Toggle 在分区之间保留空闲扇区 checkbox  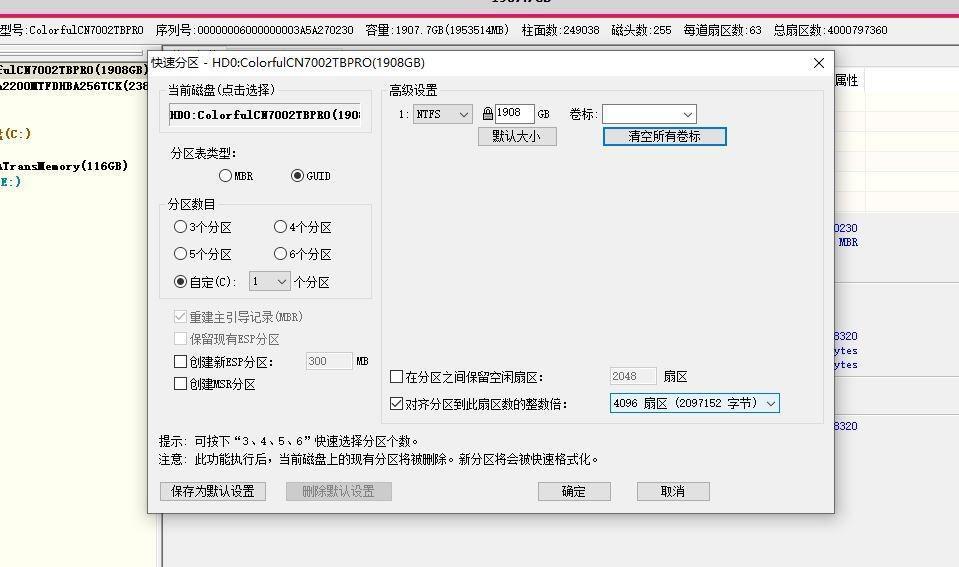tap(396, 376)
